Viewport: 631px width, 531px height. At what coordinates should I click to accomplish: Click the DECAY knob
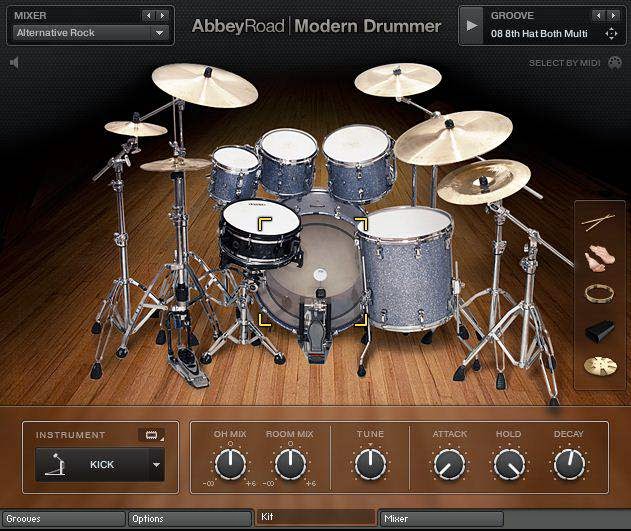click(x=569, y=464)
